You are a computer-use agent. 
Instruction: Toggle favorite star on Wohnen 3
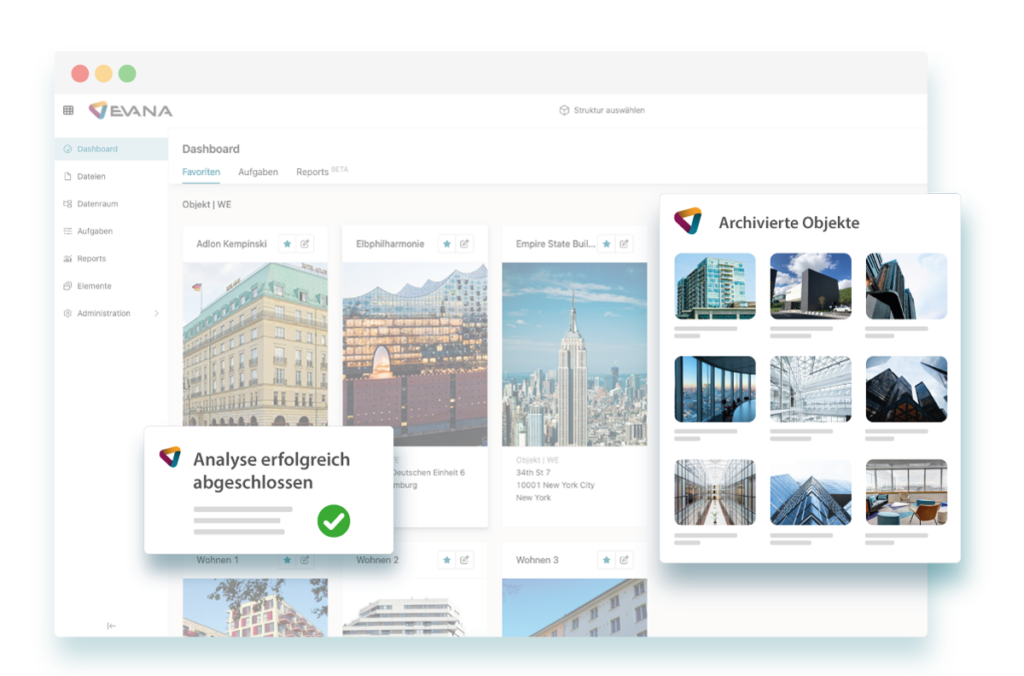[605, 560]
